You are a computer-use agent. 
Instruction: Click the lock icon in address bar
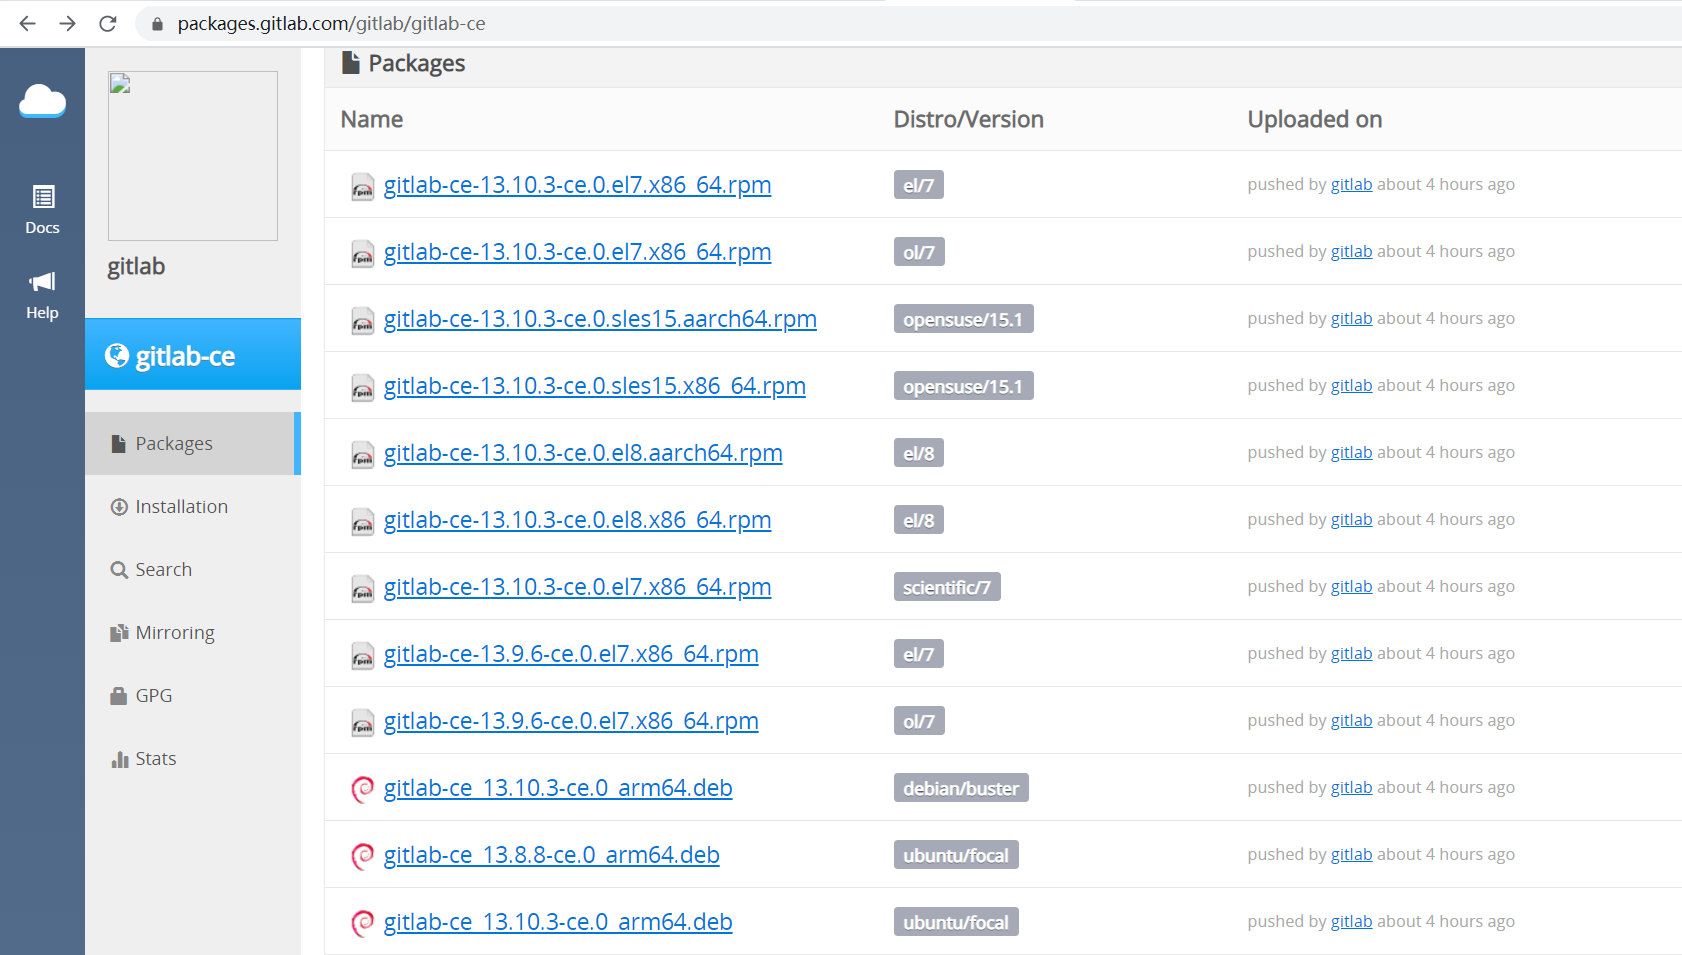tap(157, 24)
